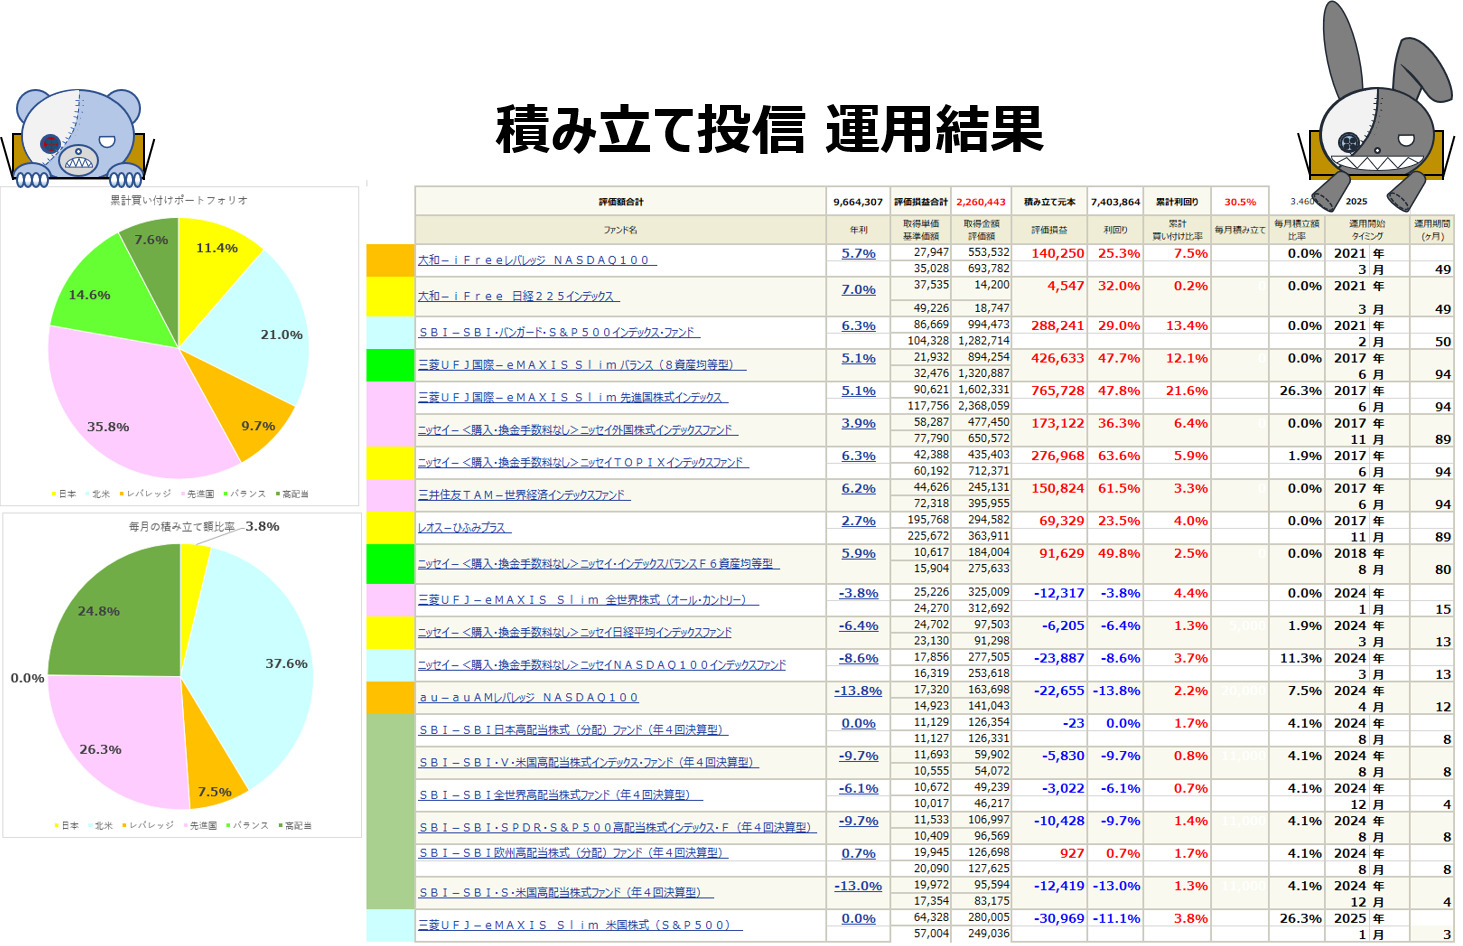This screenshot has height=946, width=1463.
Task: Click the 37.6% cyan slice of monthly pie
Action: (x=260, y=670)
